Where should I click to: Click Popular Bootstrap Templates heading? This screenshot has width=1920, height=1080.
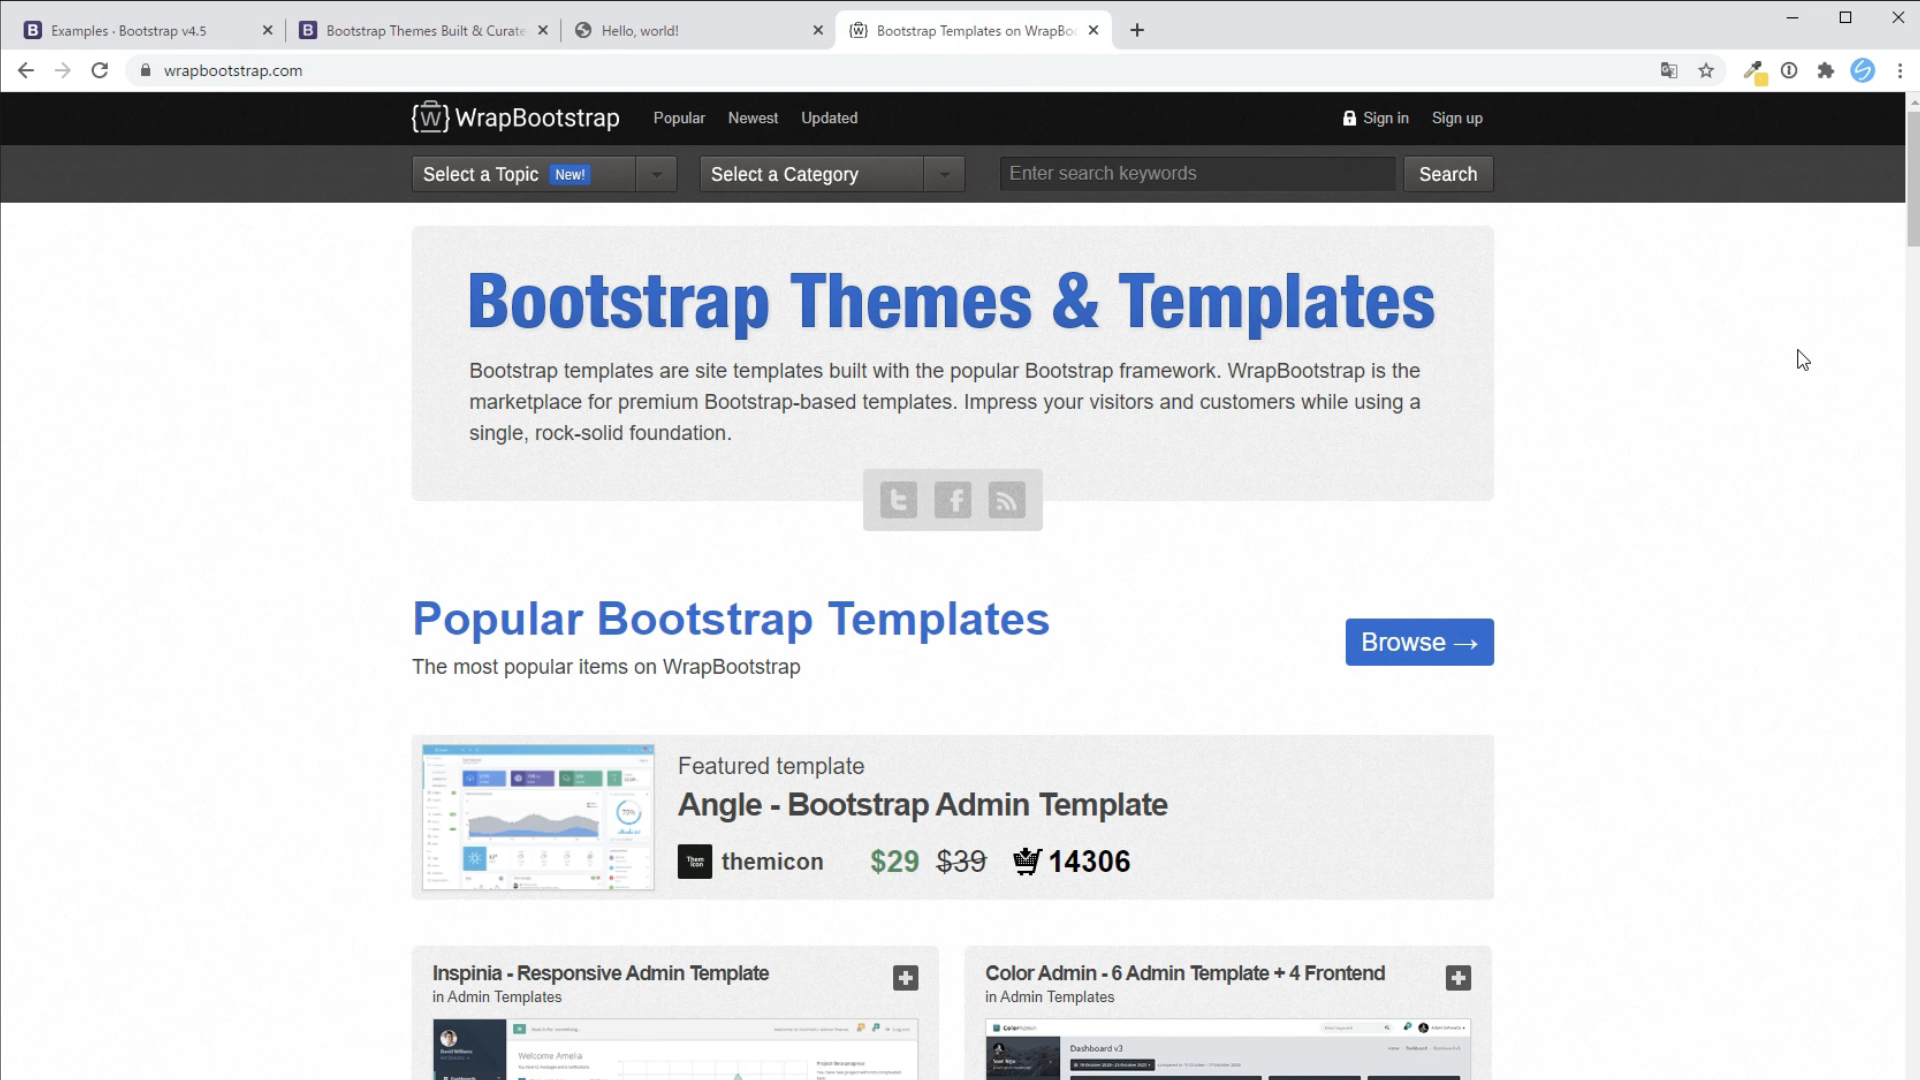(731, 619)
